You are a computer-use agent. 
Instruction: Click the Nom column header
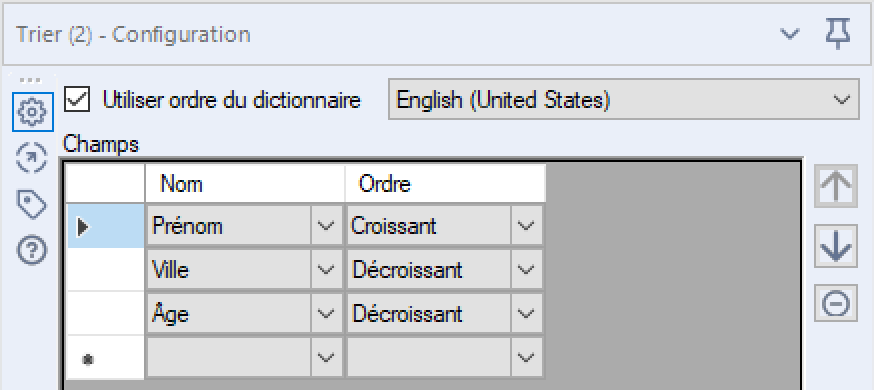tap(245, 183)
